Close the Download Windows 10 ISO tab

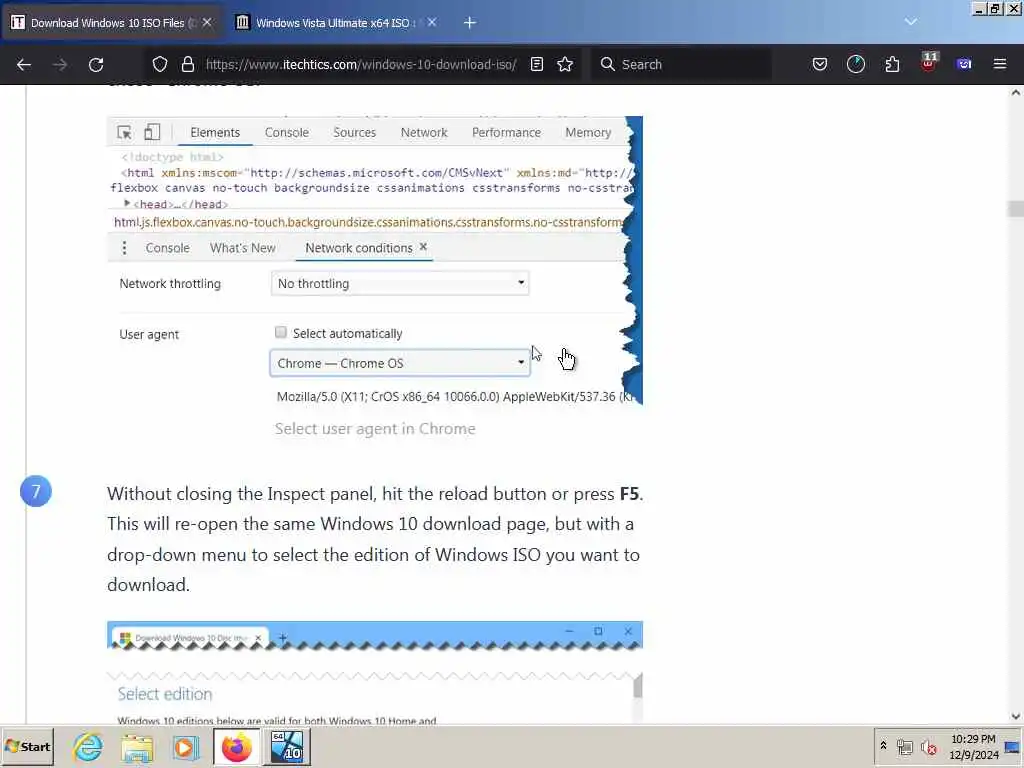click(207, 22)
